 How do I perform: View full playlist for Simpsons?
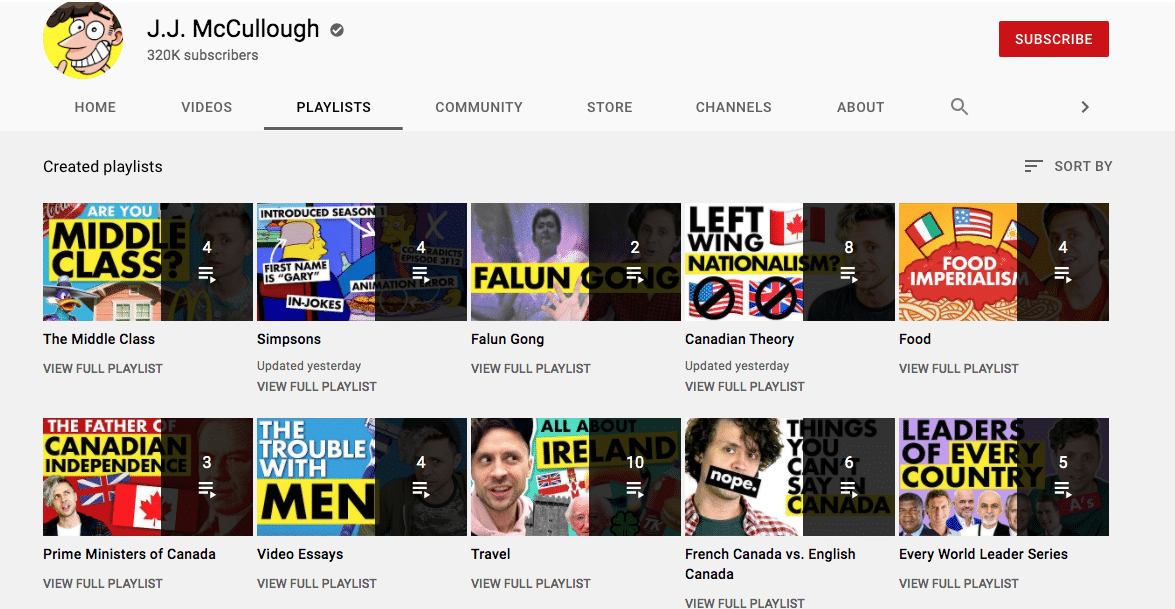point(317,387)
